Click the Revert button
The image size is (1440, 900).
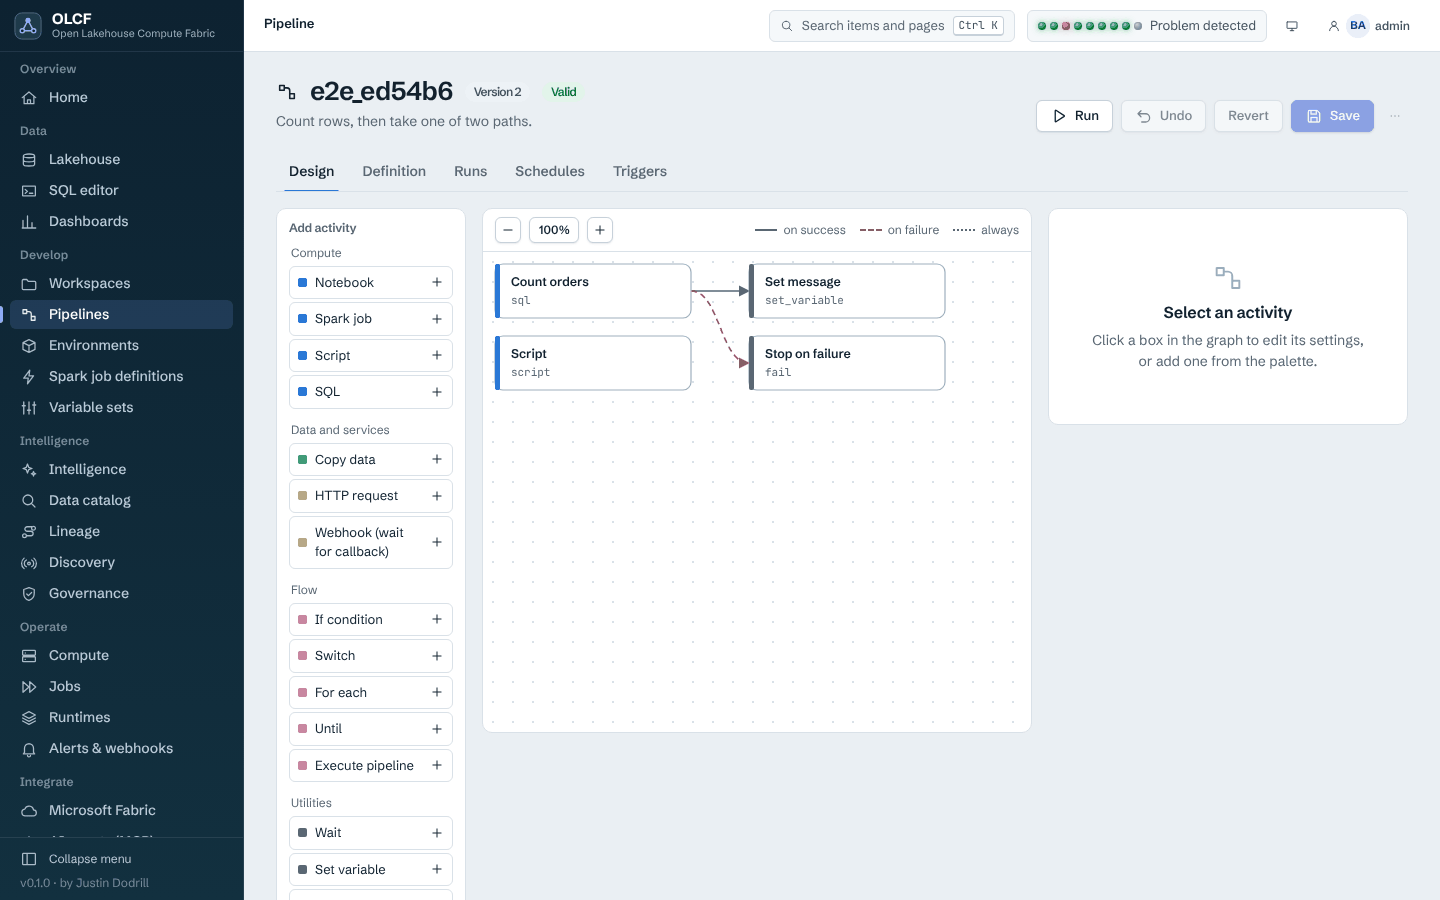point(1248,116)
